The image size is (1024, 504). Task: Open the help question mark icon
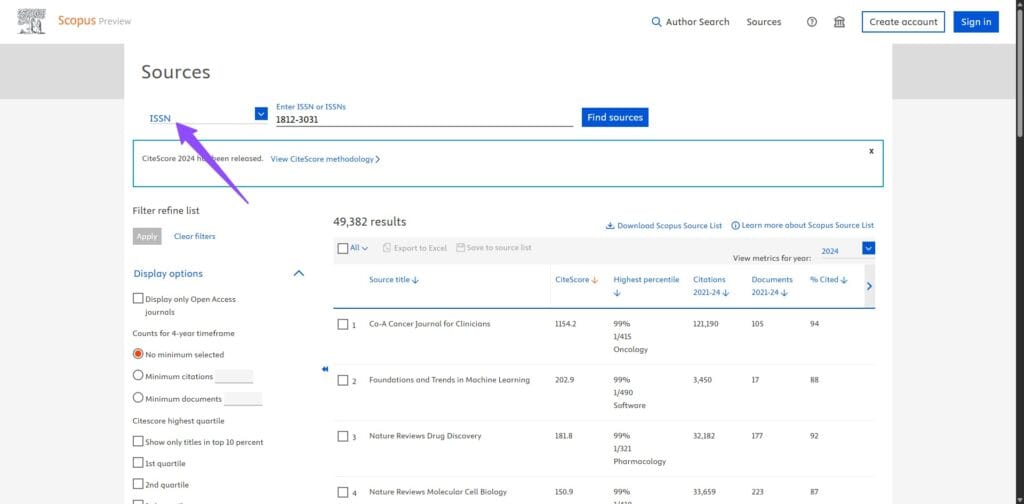[x=812, y=22]
